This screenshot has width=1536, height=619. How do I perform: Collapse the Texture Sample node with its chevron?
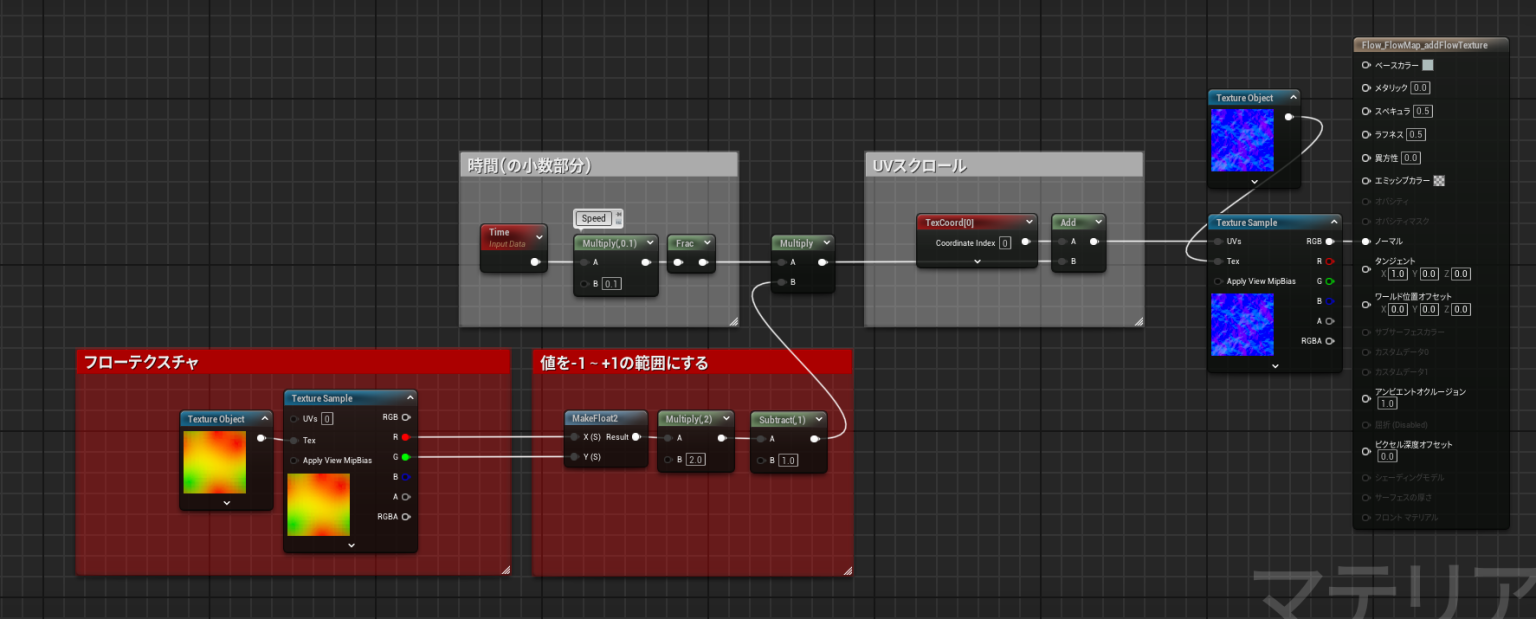pyautogui.click(x=411, y=397)
